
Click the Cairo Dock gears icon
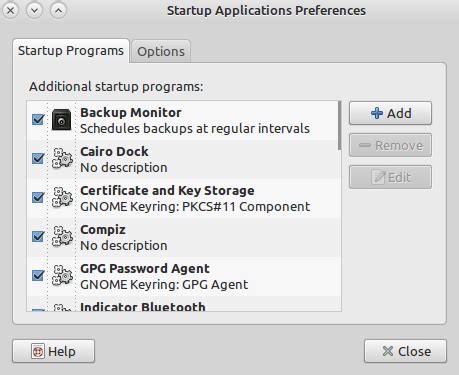(x=62, y=158)
